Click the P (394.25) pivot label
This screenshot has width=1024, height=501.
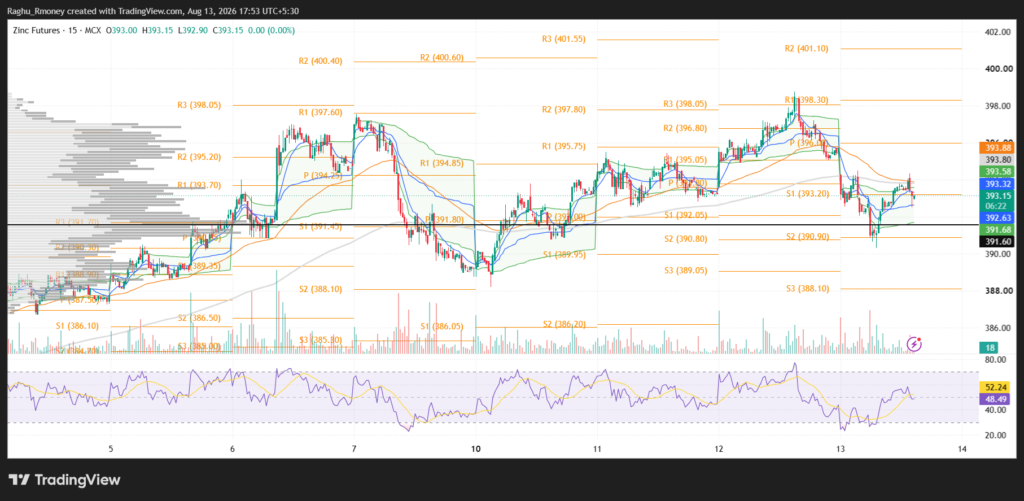(x=321, y=175)
